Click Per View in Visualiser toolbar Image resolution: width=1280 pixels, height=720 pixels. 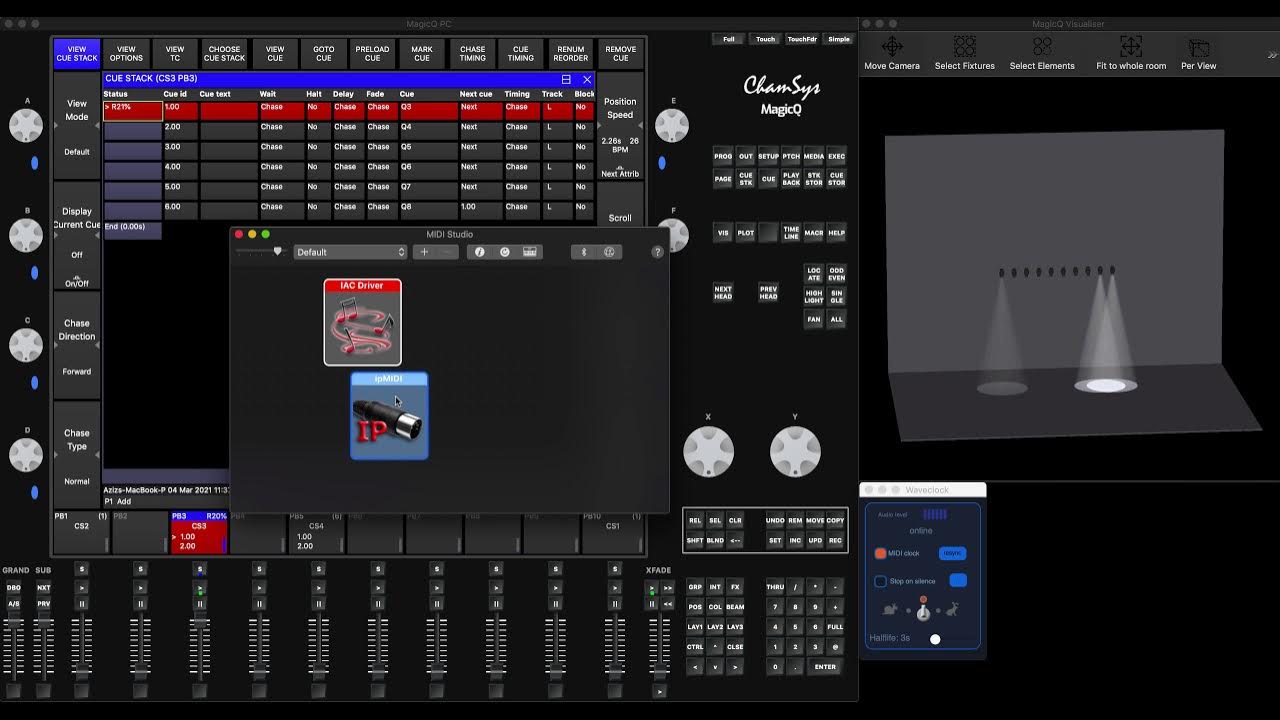click(x=1198, y=54)
